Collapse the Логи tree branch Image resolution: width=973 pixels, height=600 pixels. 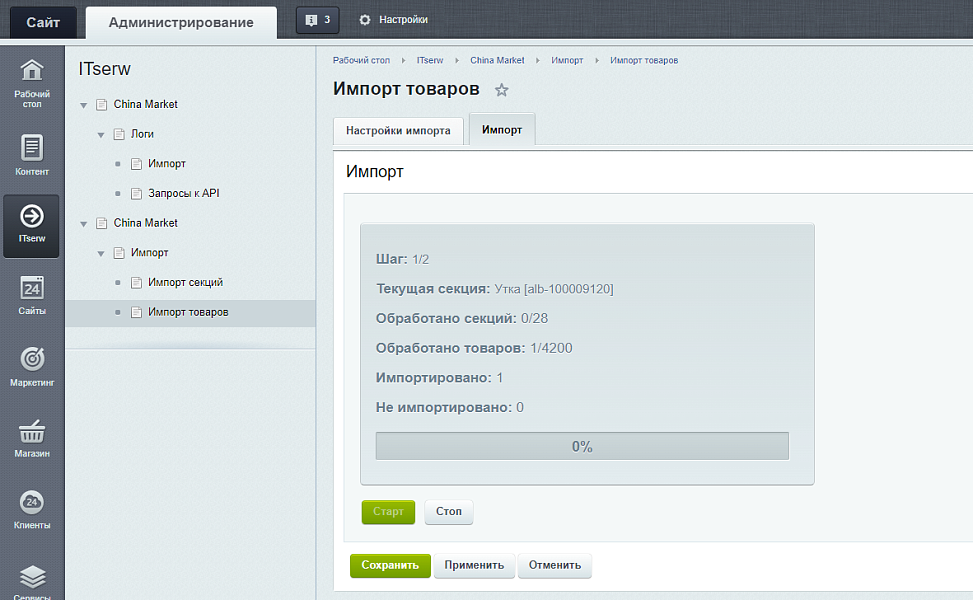(99, 133)
